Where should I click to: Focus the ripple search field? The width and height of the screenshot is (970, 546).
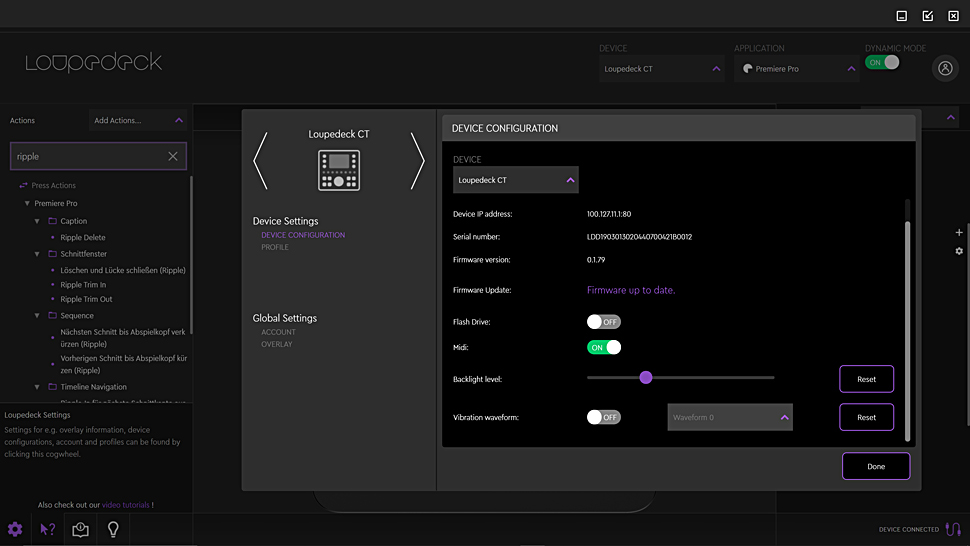coord(98,156)
